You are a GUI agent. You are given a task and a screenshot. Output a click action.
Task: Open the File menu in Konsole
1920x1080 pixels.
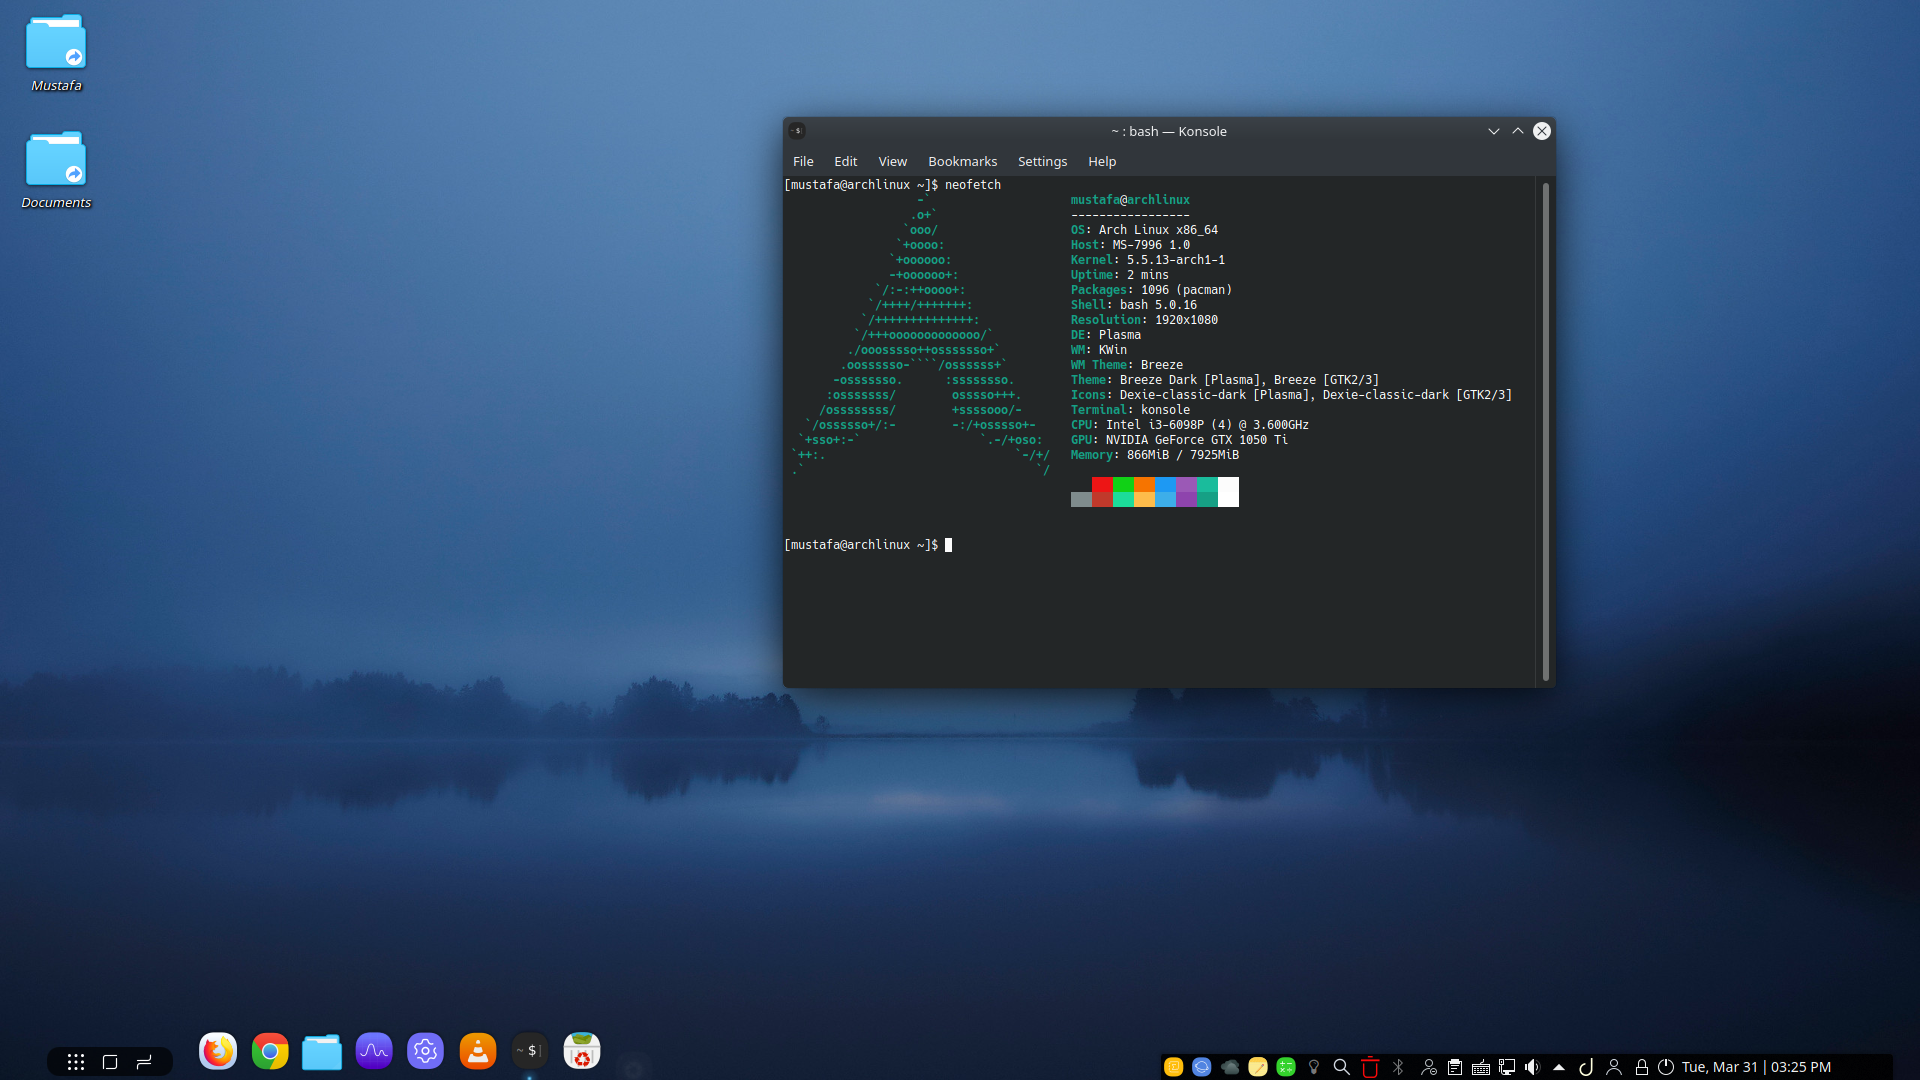[x=803, y=161]
